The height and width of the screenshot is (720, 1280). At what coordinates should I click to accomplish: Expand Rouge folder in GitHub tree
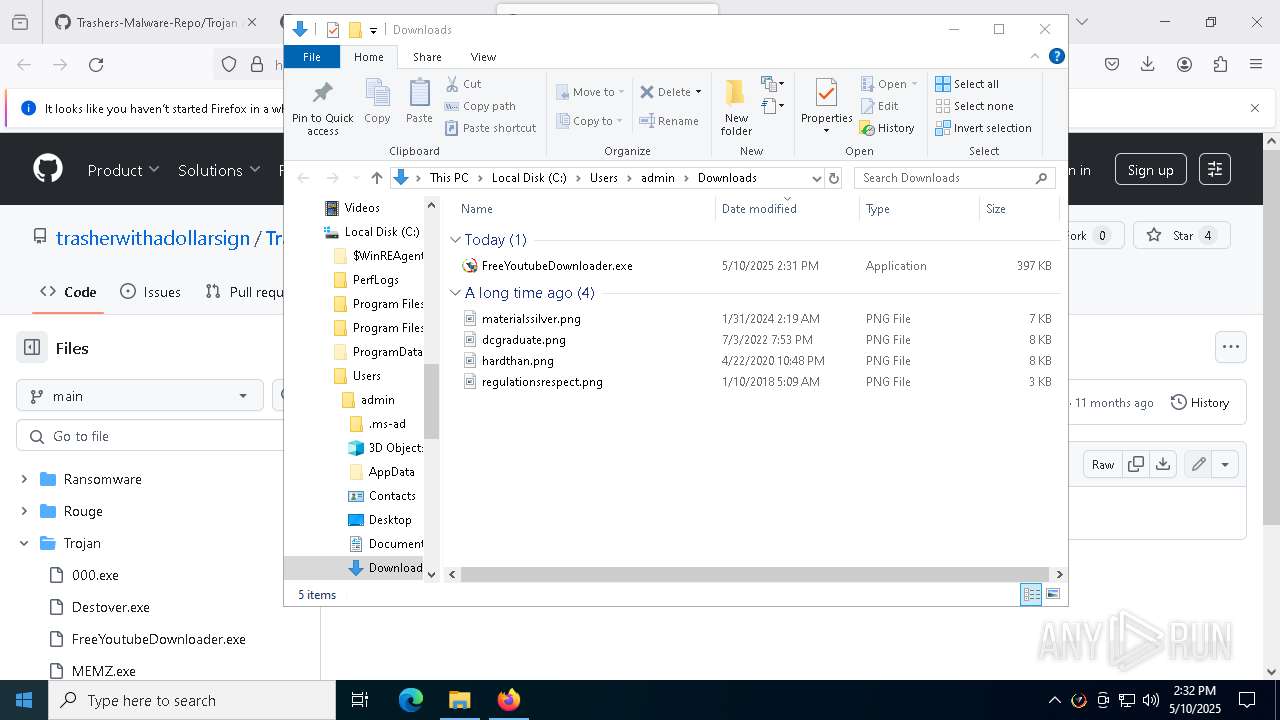[x=24, y=511]
